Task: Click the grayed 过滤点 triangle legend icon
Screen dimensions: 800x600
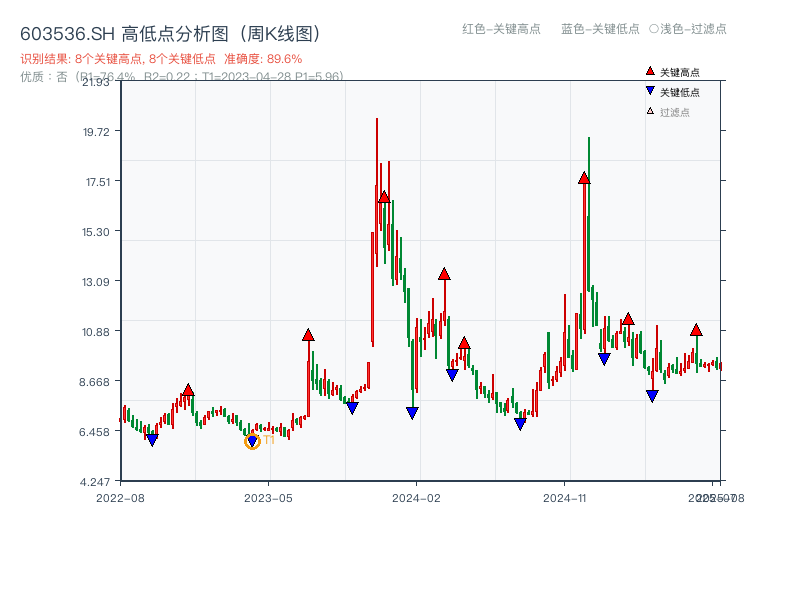Action: click(650, 110)
